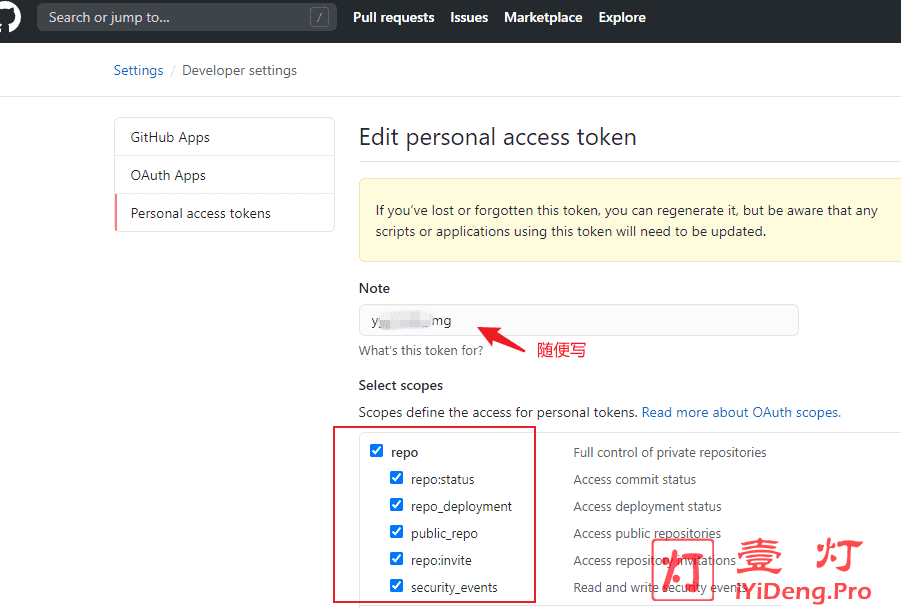Click the 'Select scopes' heading
Viewport: 901px width, 608px height.
(x=401, y=385)
